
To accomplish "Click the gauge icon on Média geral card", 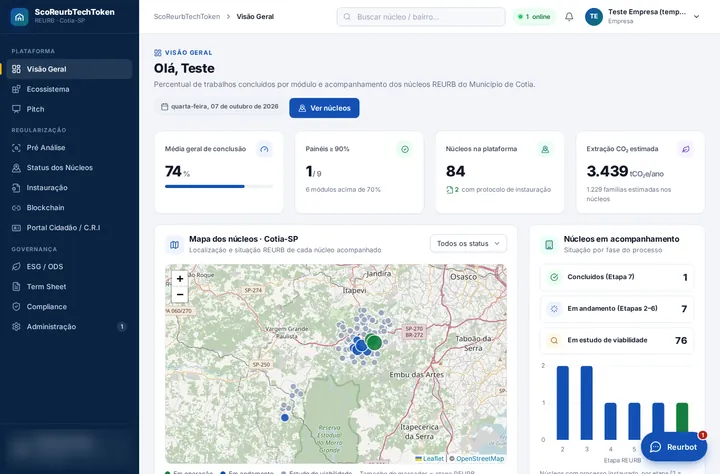I will 264,149.
